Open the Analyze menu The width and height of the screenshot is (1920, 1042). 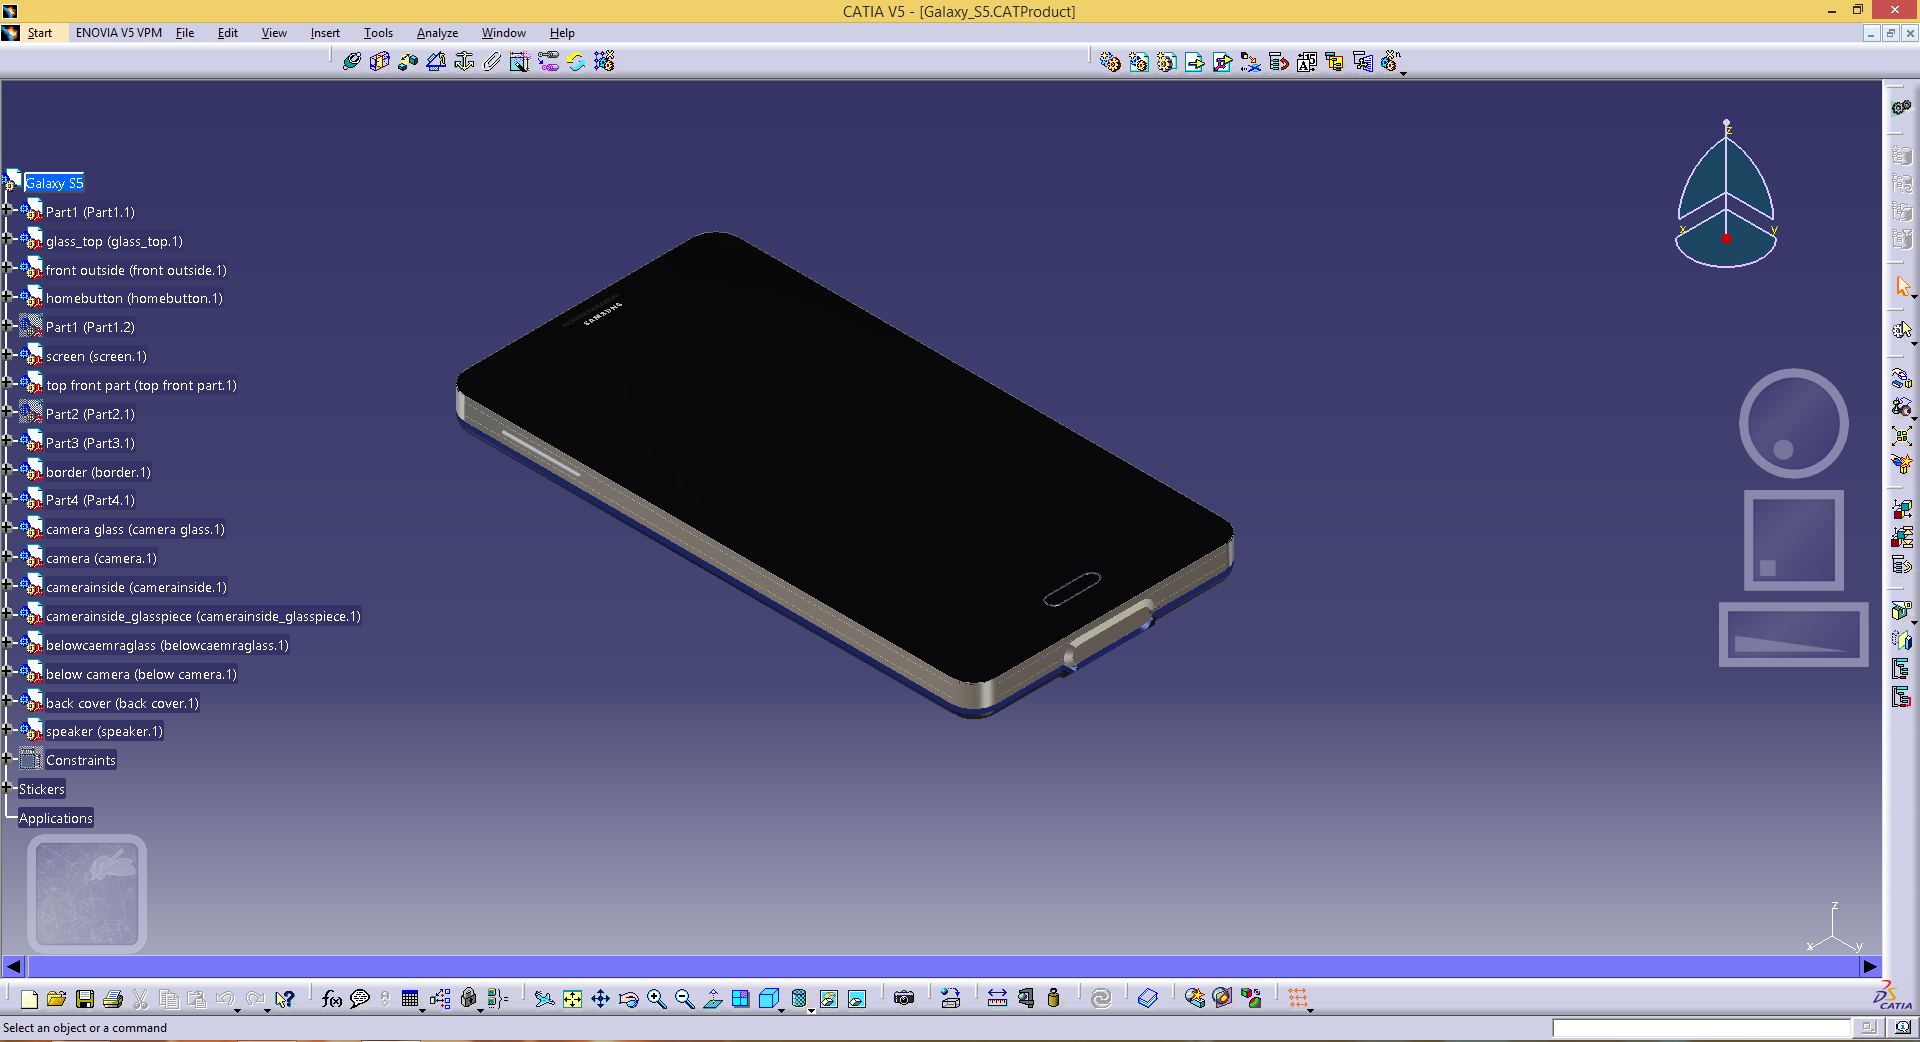tap(437, 33)
